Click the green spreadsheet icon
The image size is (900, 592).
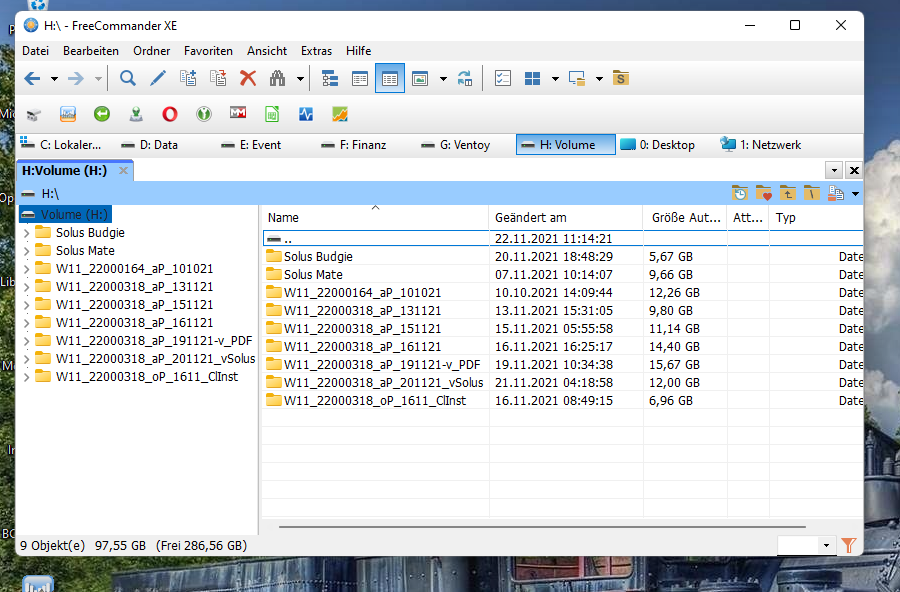(272, 114)
